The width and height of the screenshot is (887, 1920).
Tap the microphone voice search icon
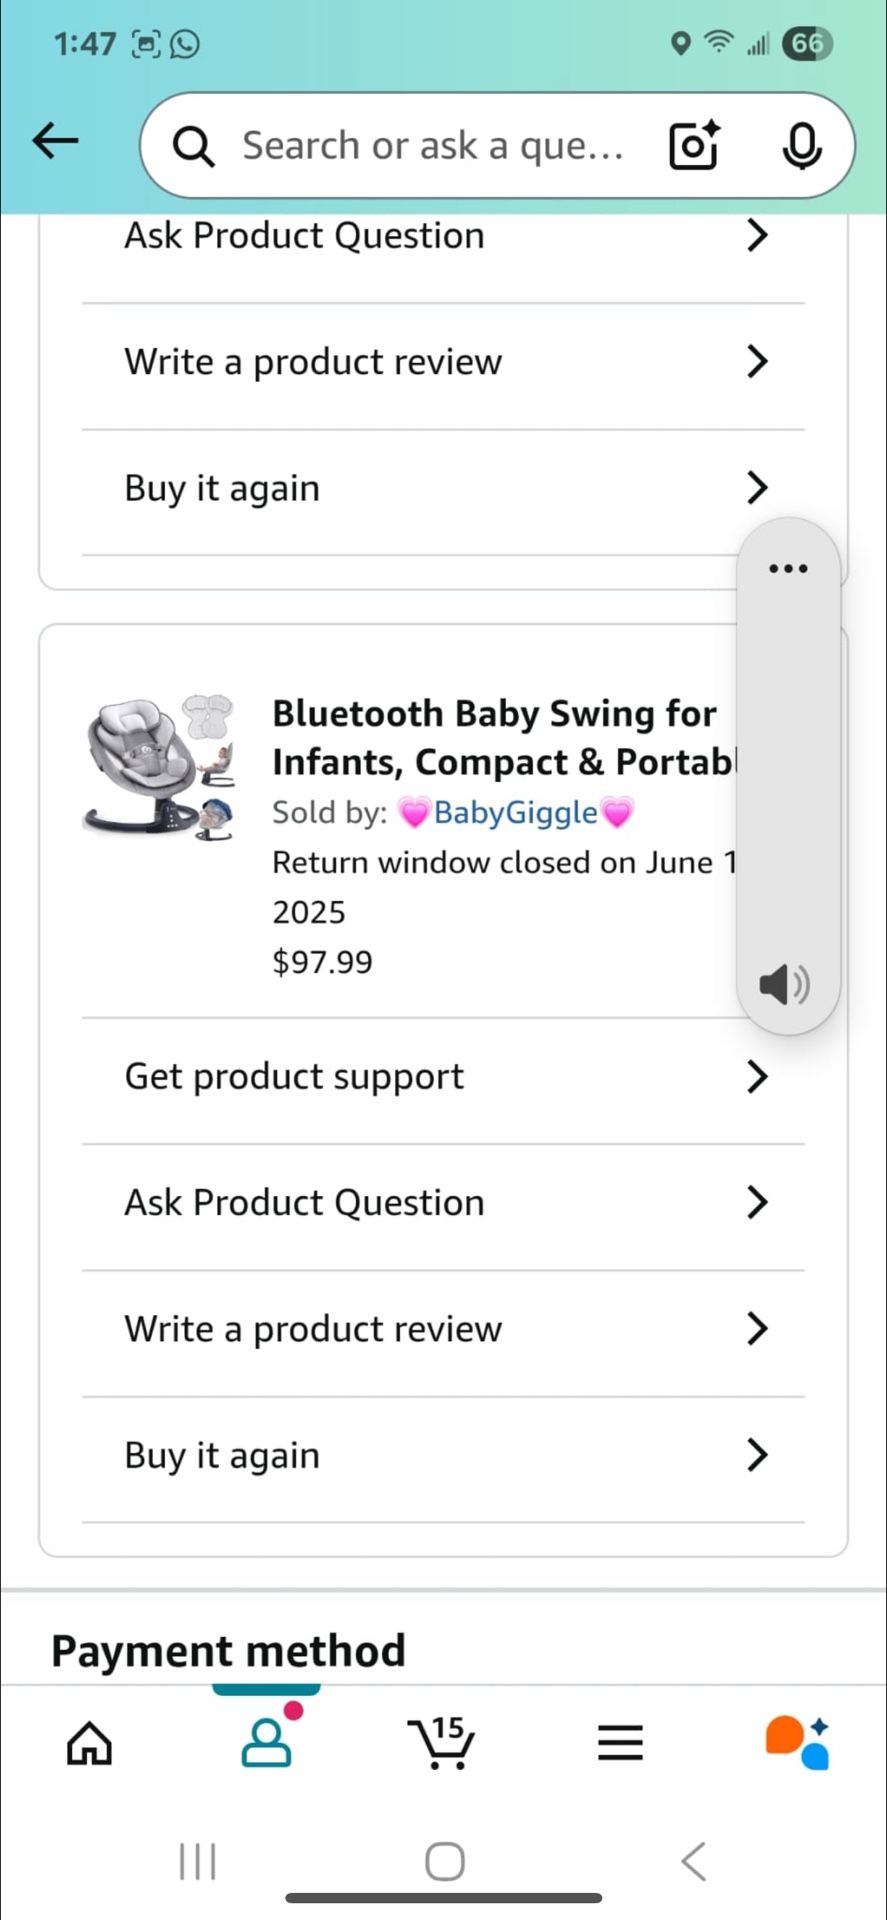801,146
